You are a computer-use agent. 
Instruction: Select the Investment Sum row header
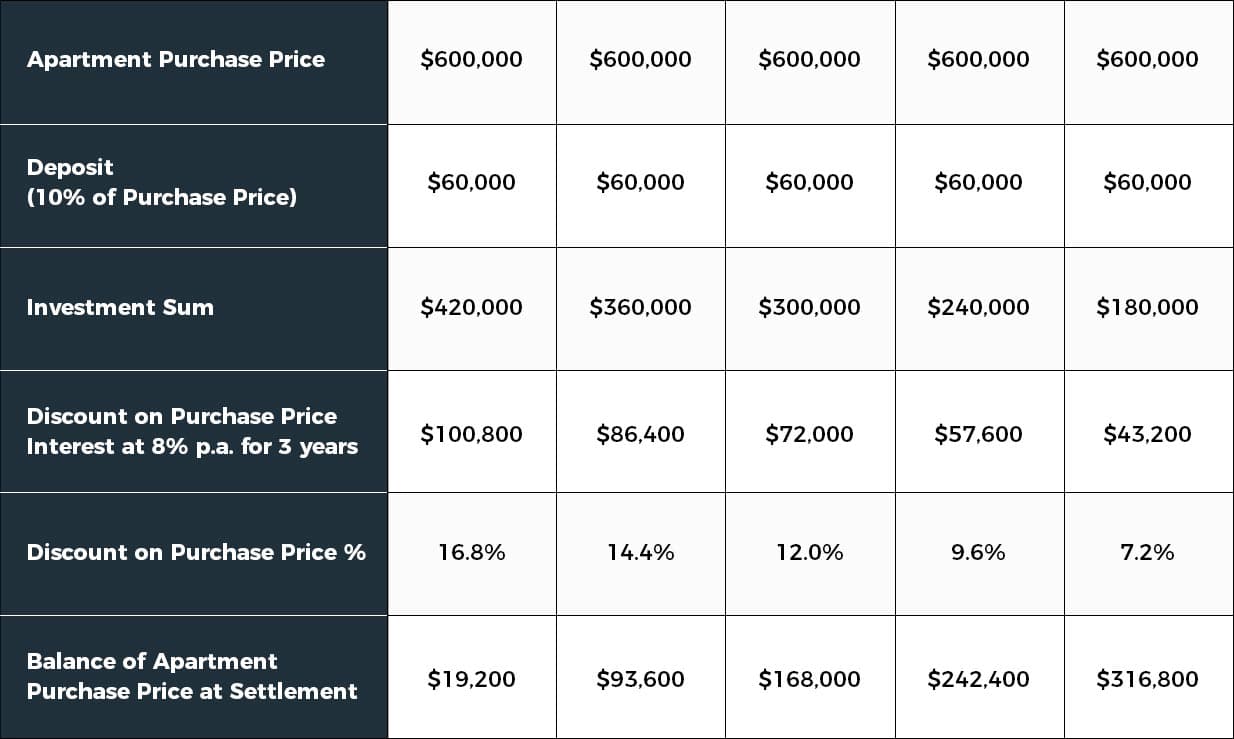pyautogui.click(x=193, y=309)
